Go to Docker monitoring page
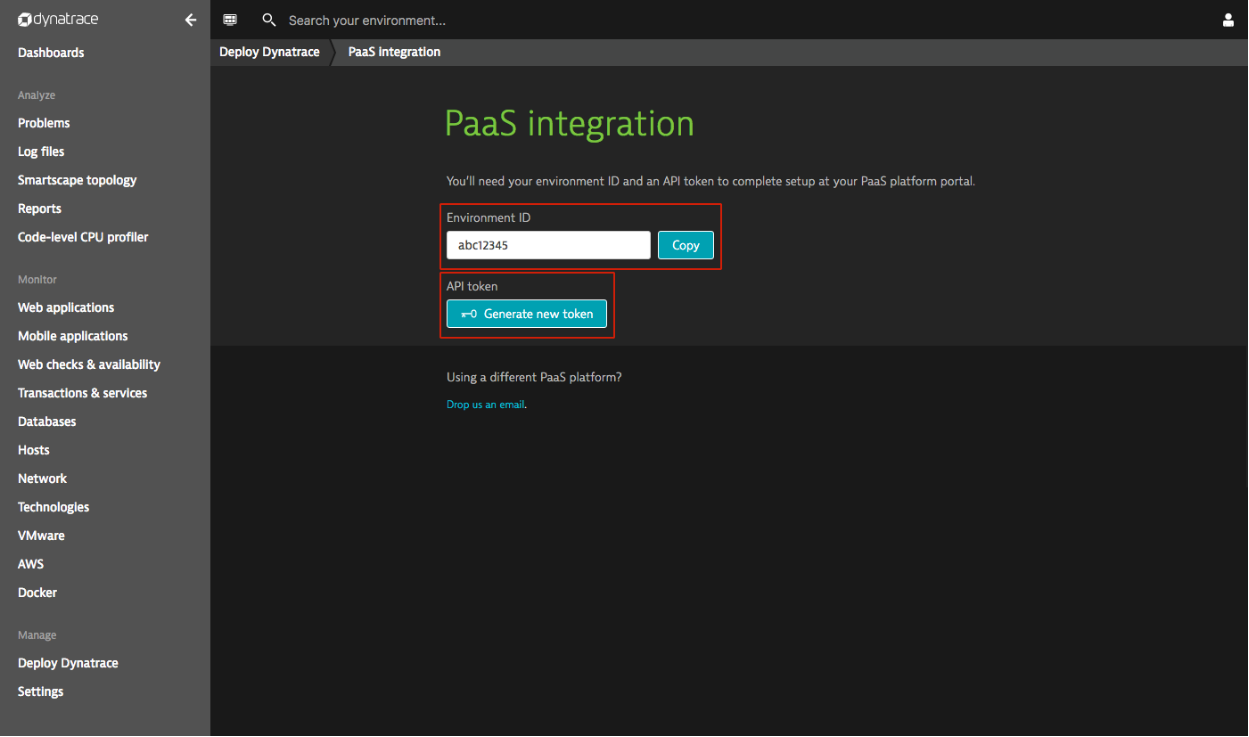The image size is (1249, 737). tap(37, 593)
